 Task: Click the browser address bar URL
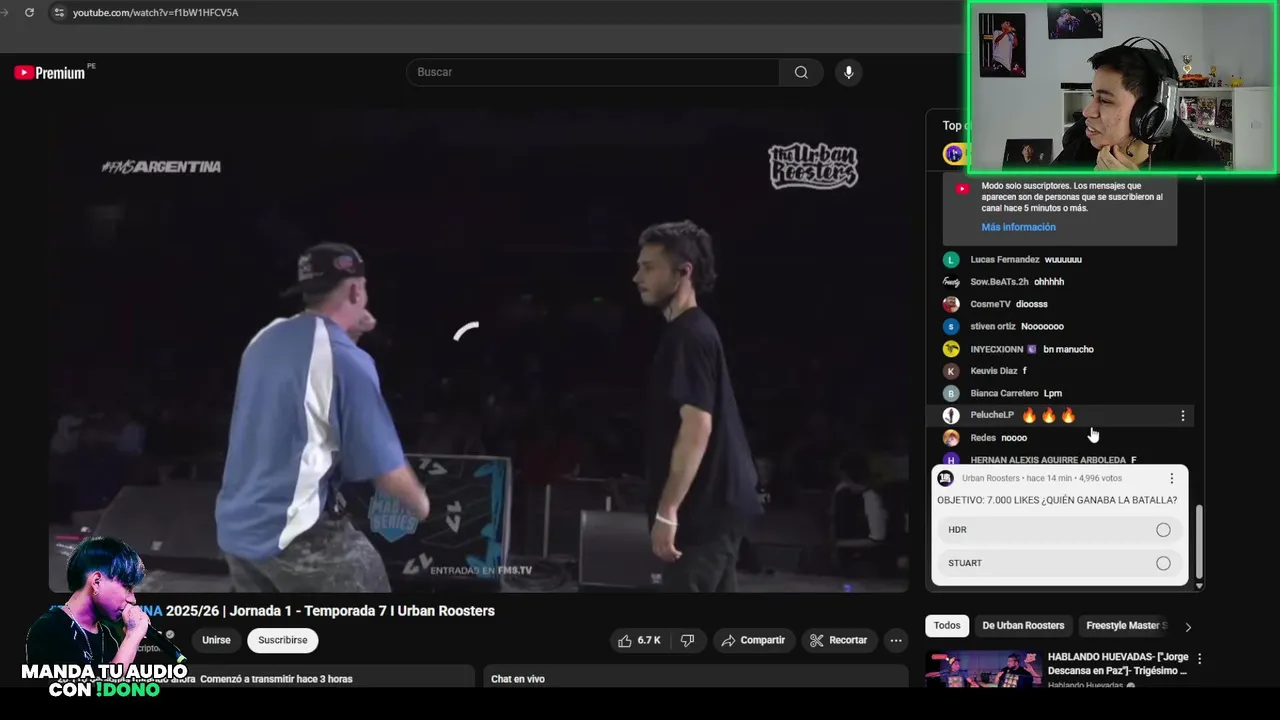155,12
